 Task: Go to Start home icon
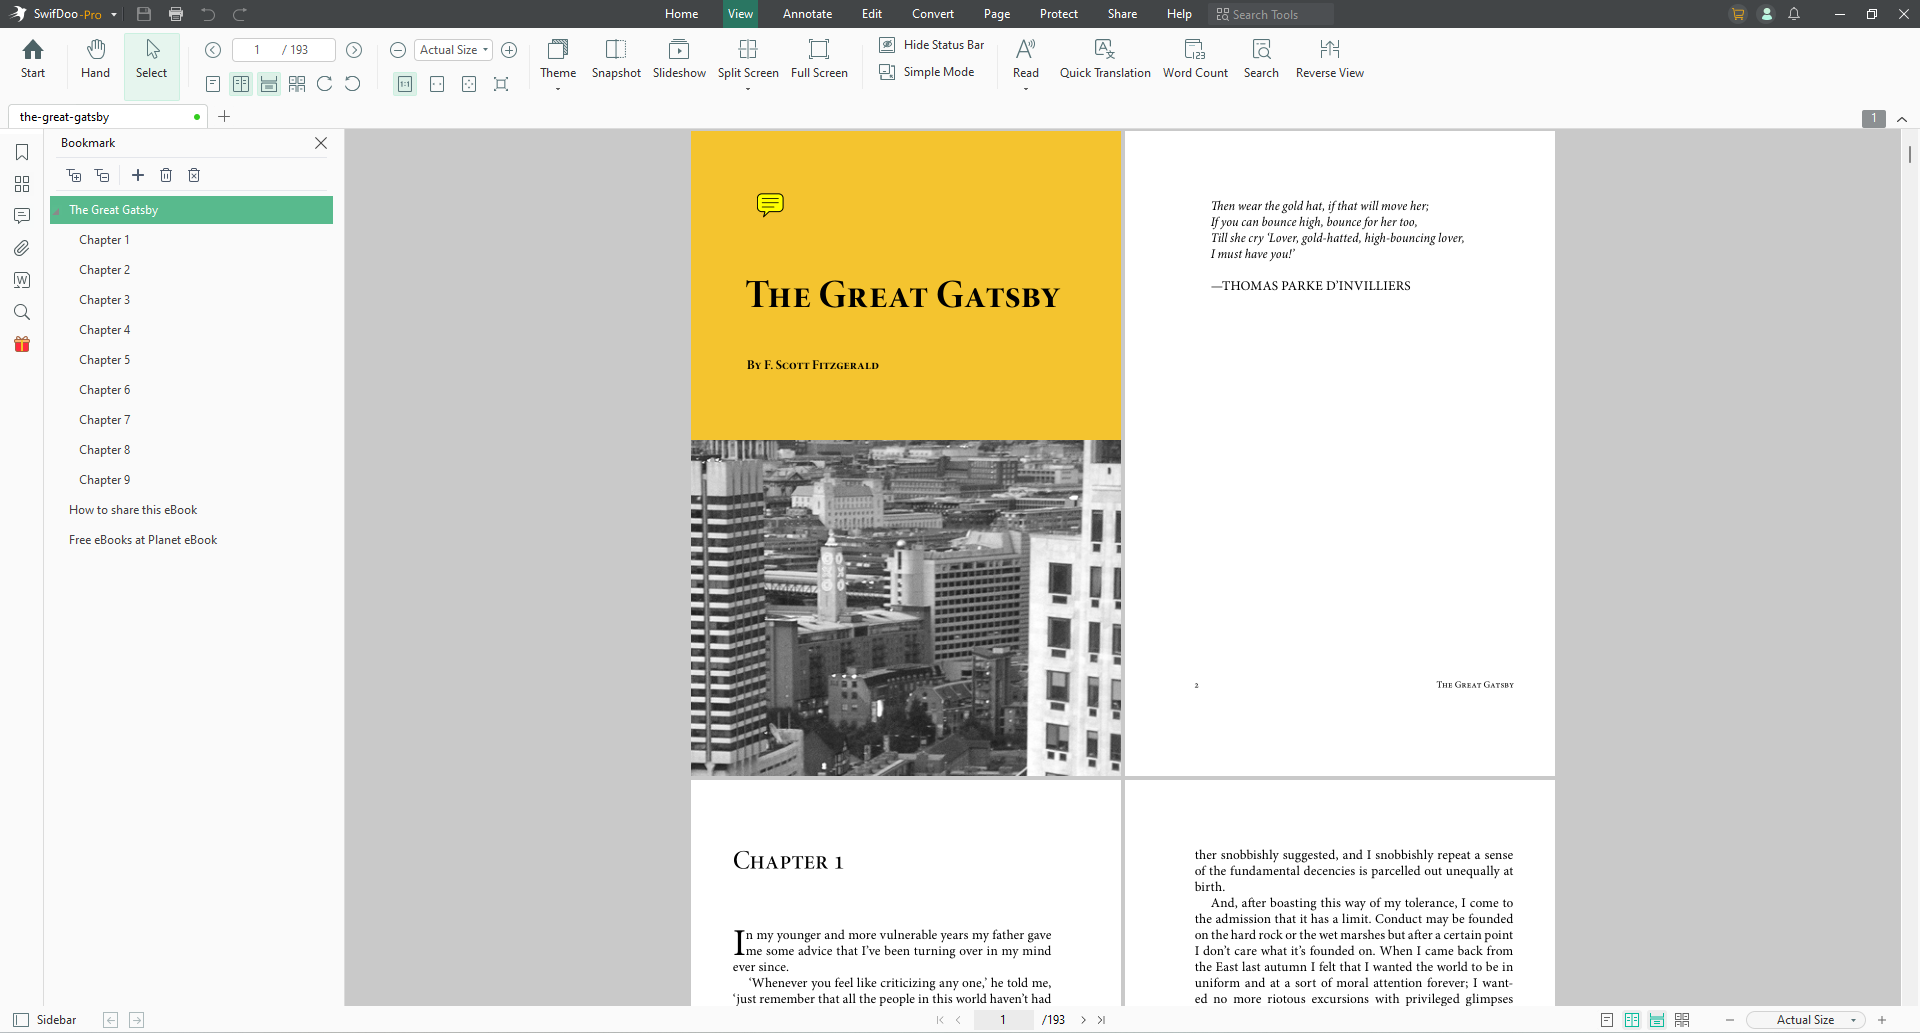(33, 59)
